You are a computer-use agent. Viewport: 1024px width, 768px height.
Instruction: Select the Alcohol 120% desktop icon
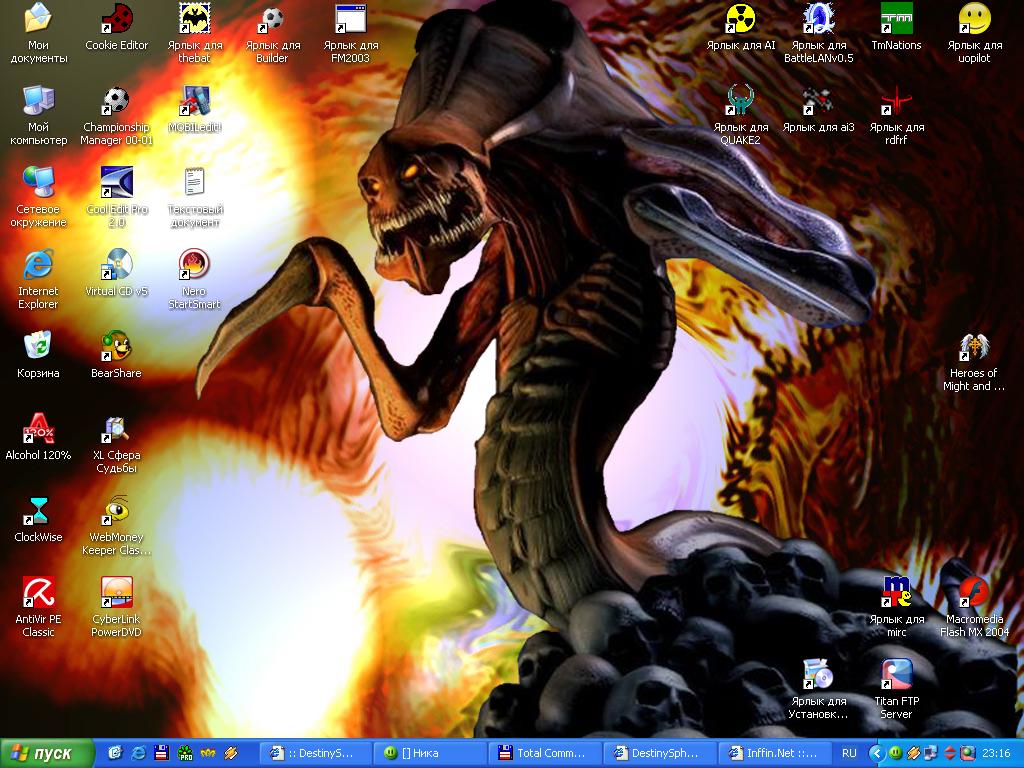tap(38, 438)
